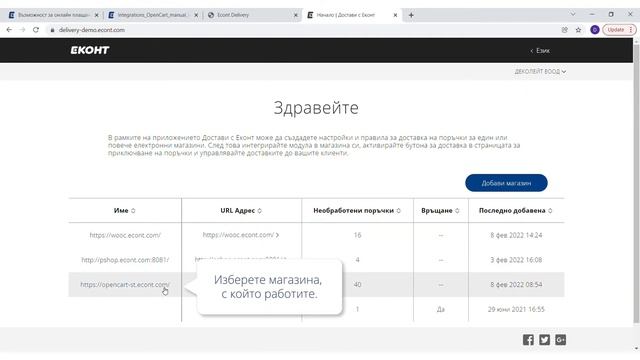The width and height of the screenshot is (640, 360).
Task: Open the https://wooc.econt.com/ store name
Action: coord(125,235)
